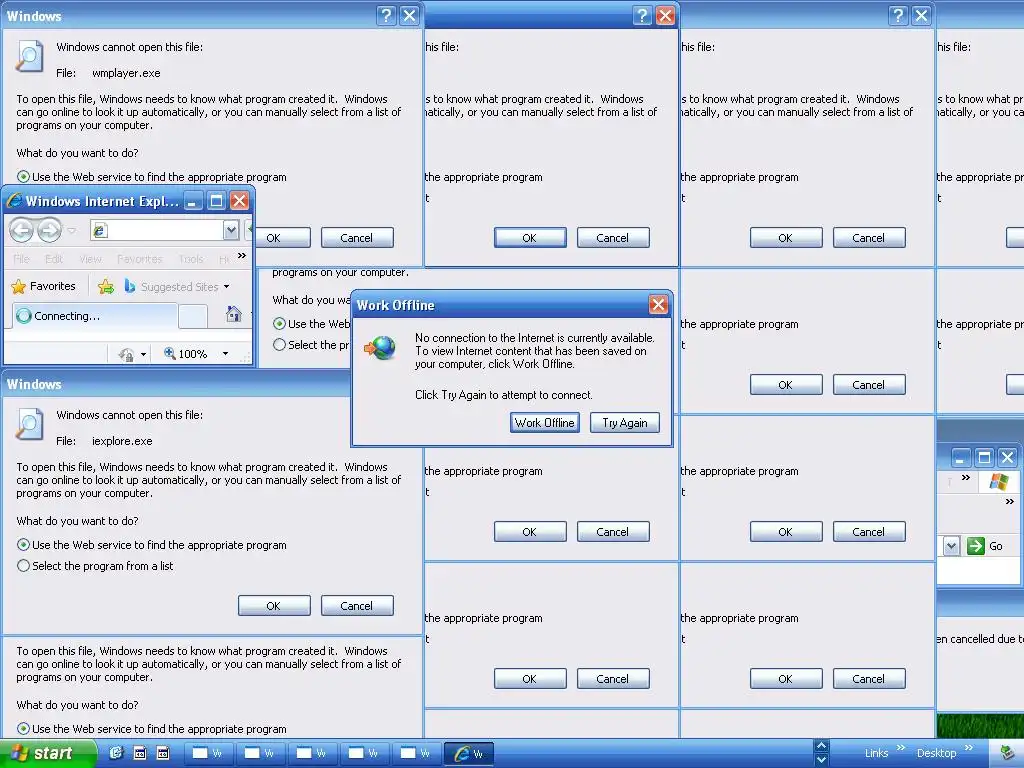Open the Links toolbar on the taskbar

pyautogui.click(x=876, y=753)
